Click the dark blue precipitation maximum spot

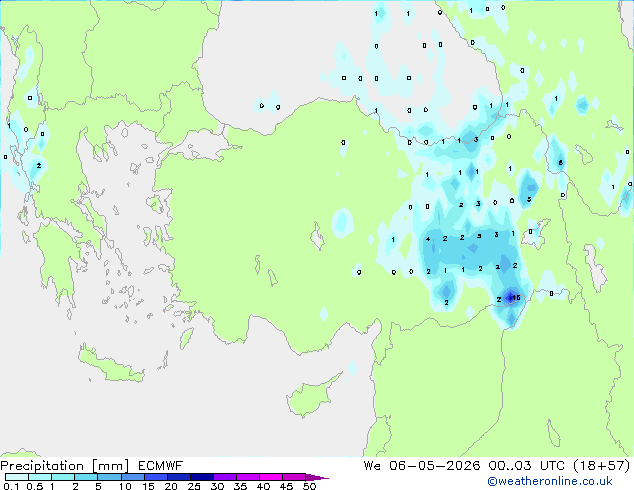tap(510, 297)
